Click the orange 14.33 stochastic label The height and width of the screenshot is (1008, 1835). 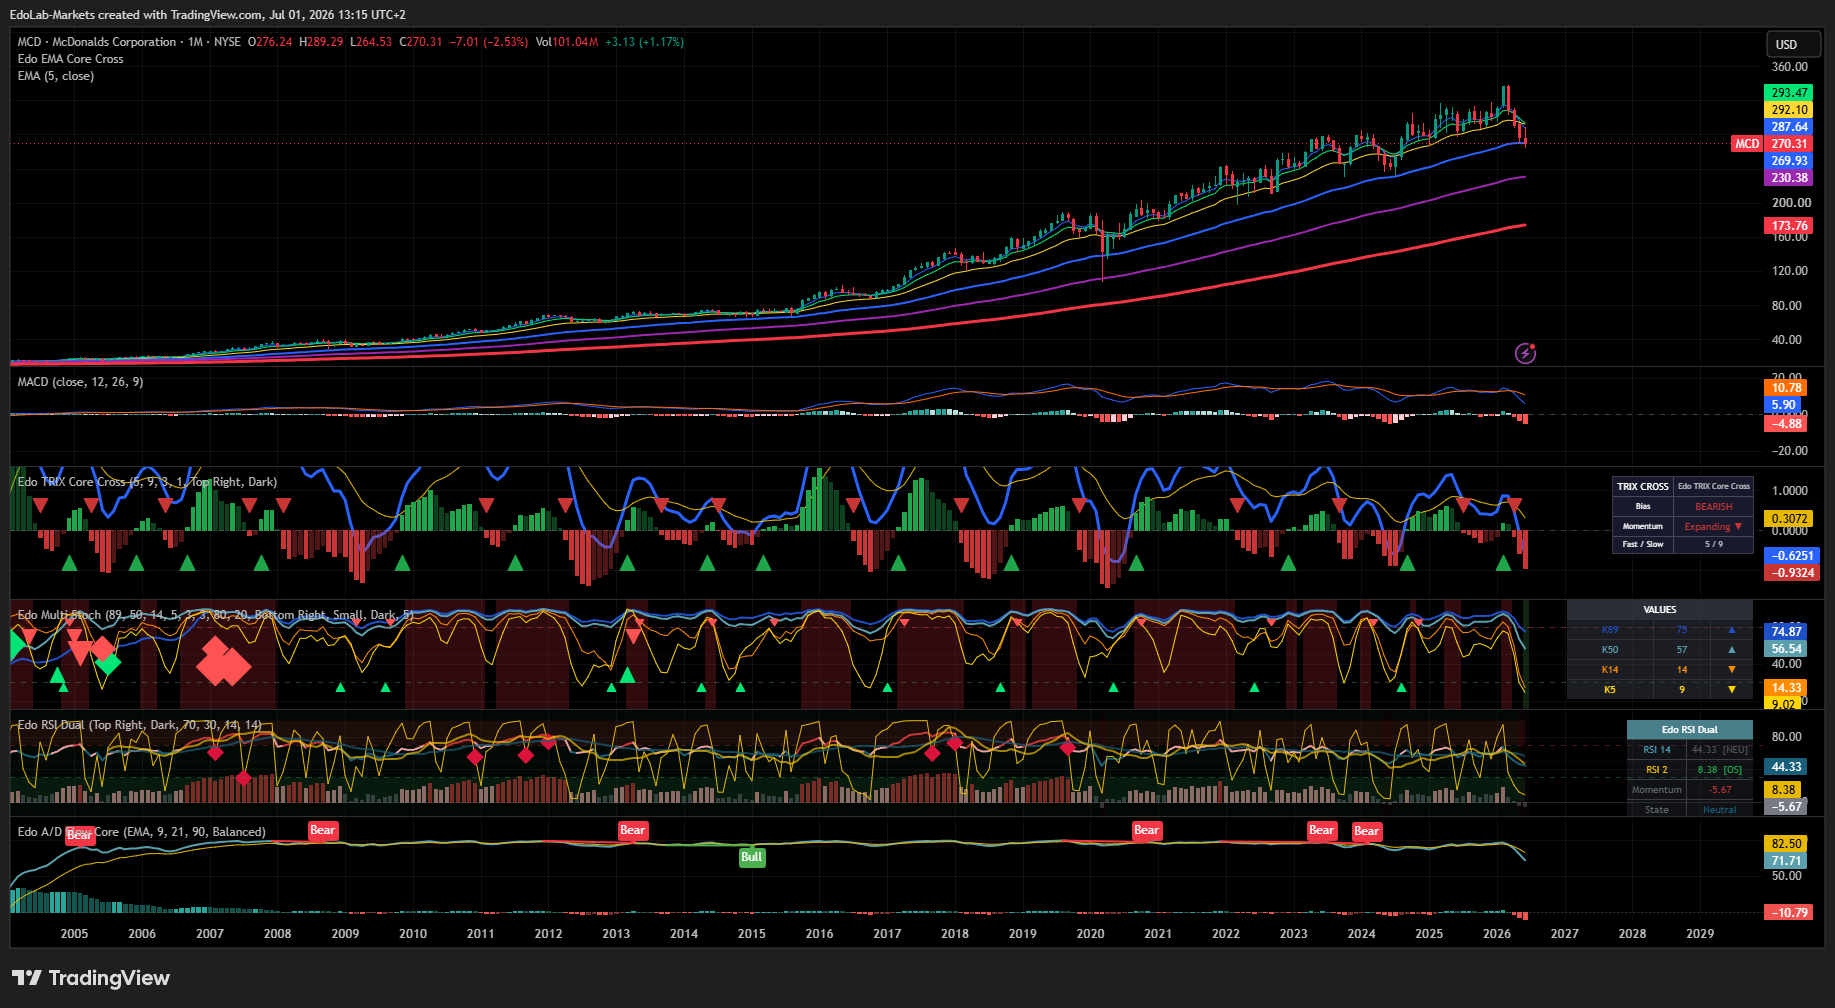point(1787,688)
